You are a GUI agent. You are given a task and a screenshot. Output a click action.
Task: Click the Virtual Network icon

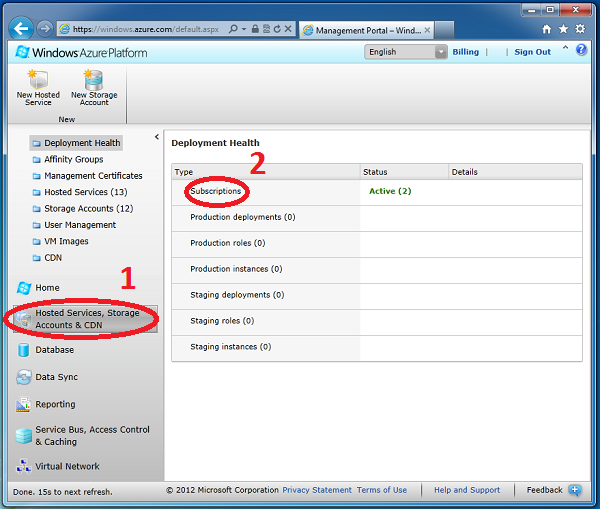(x=23, y=466)
